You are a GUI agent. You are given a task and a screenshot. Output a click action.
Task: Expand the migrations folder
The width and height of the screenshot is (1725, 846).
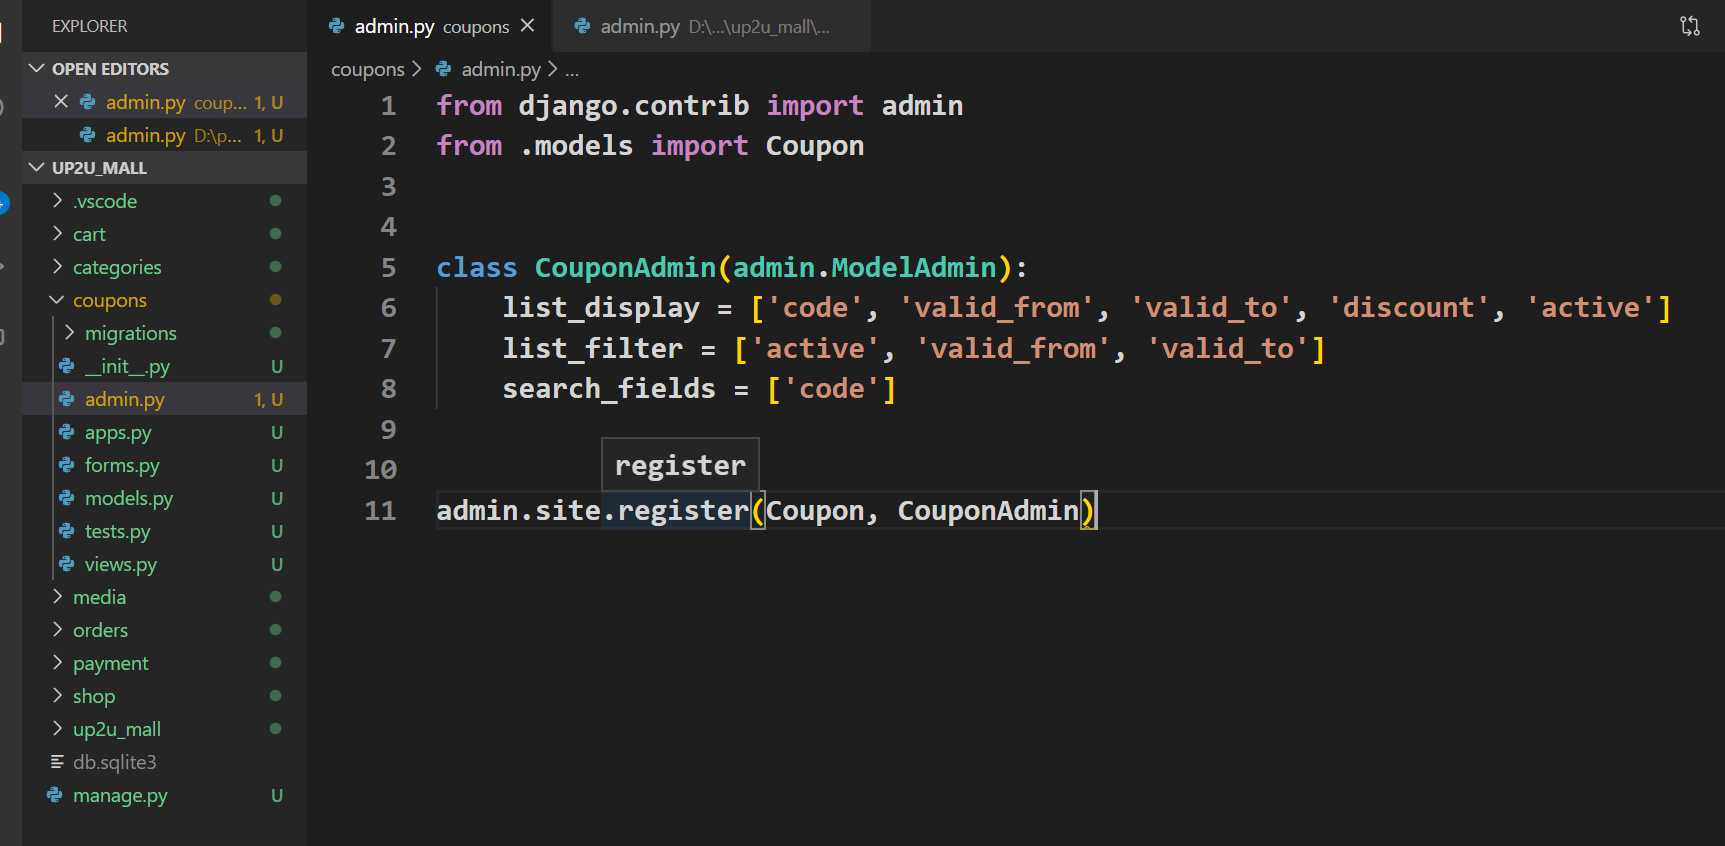click(x=165, y=333)
